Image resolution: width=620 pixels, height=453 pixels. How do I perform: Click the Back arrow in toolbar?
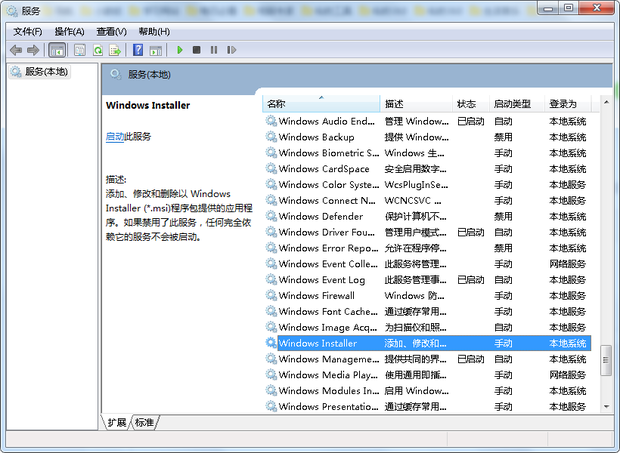pyautogui.click(x=16, y=49)
